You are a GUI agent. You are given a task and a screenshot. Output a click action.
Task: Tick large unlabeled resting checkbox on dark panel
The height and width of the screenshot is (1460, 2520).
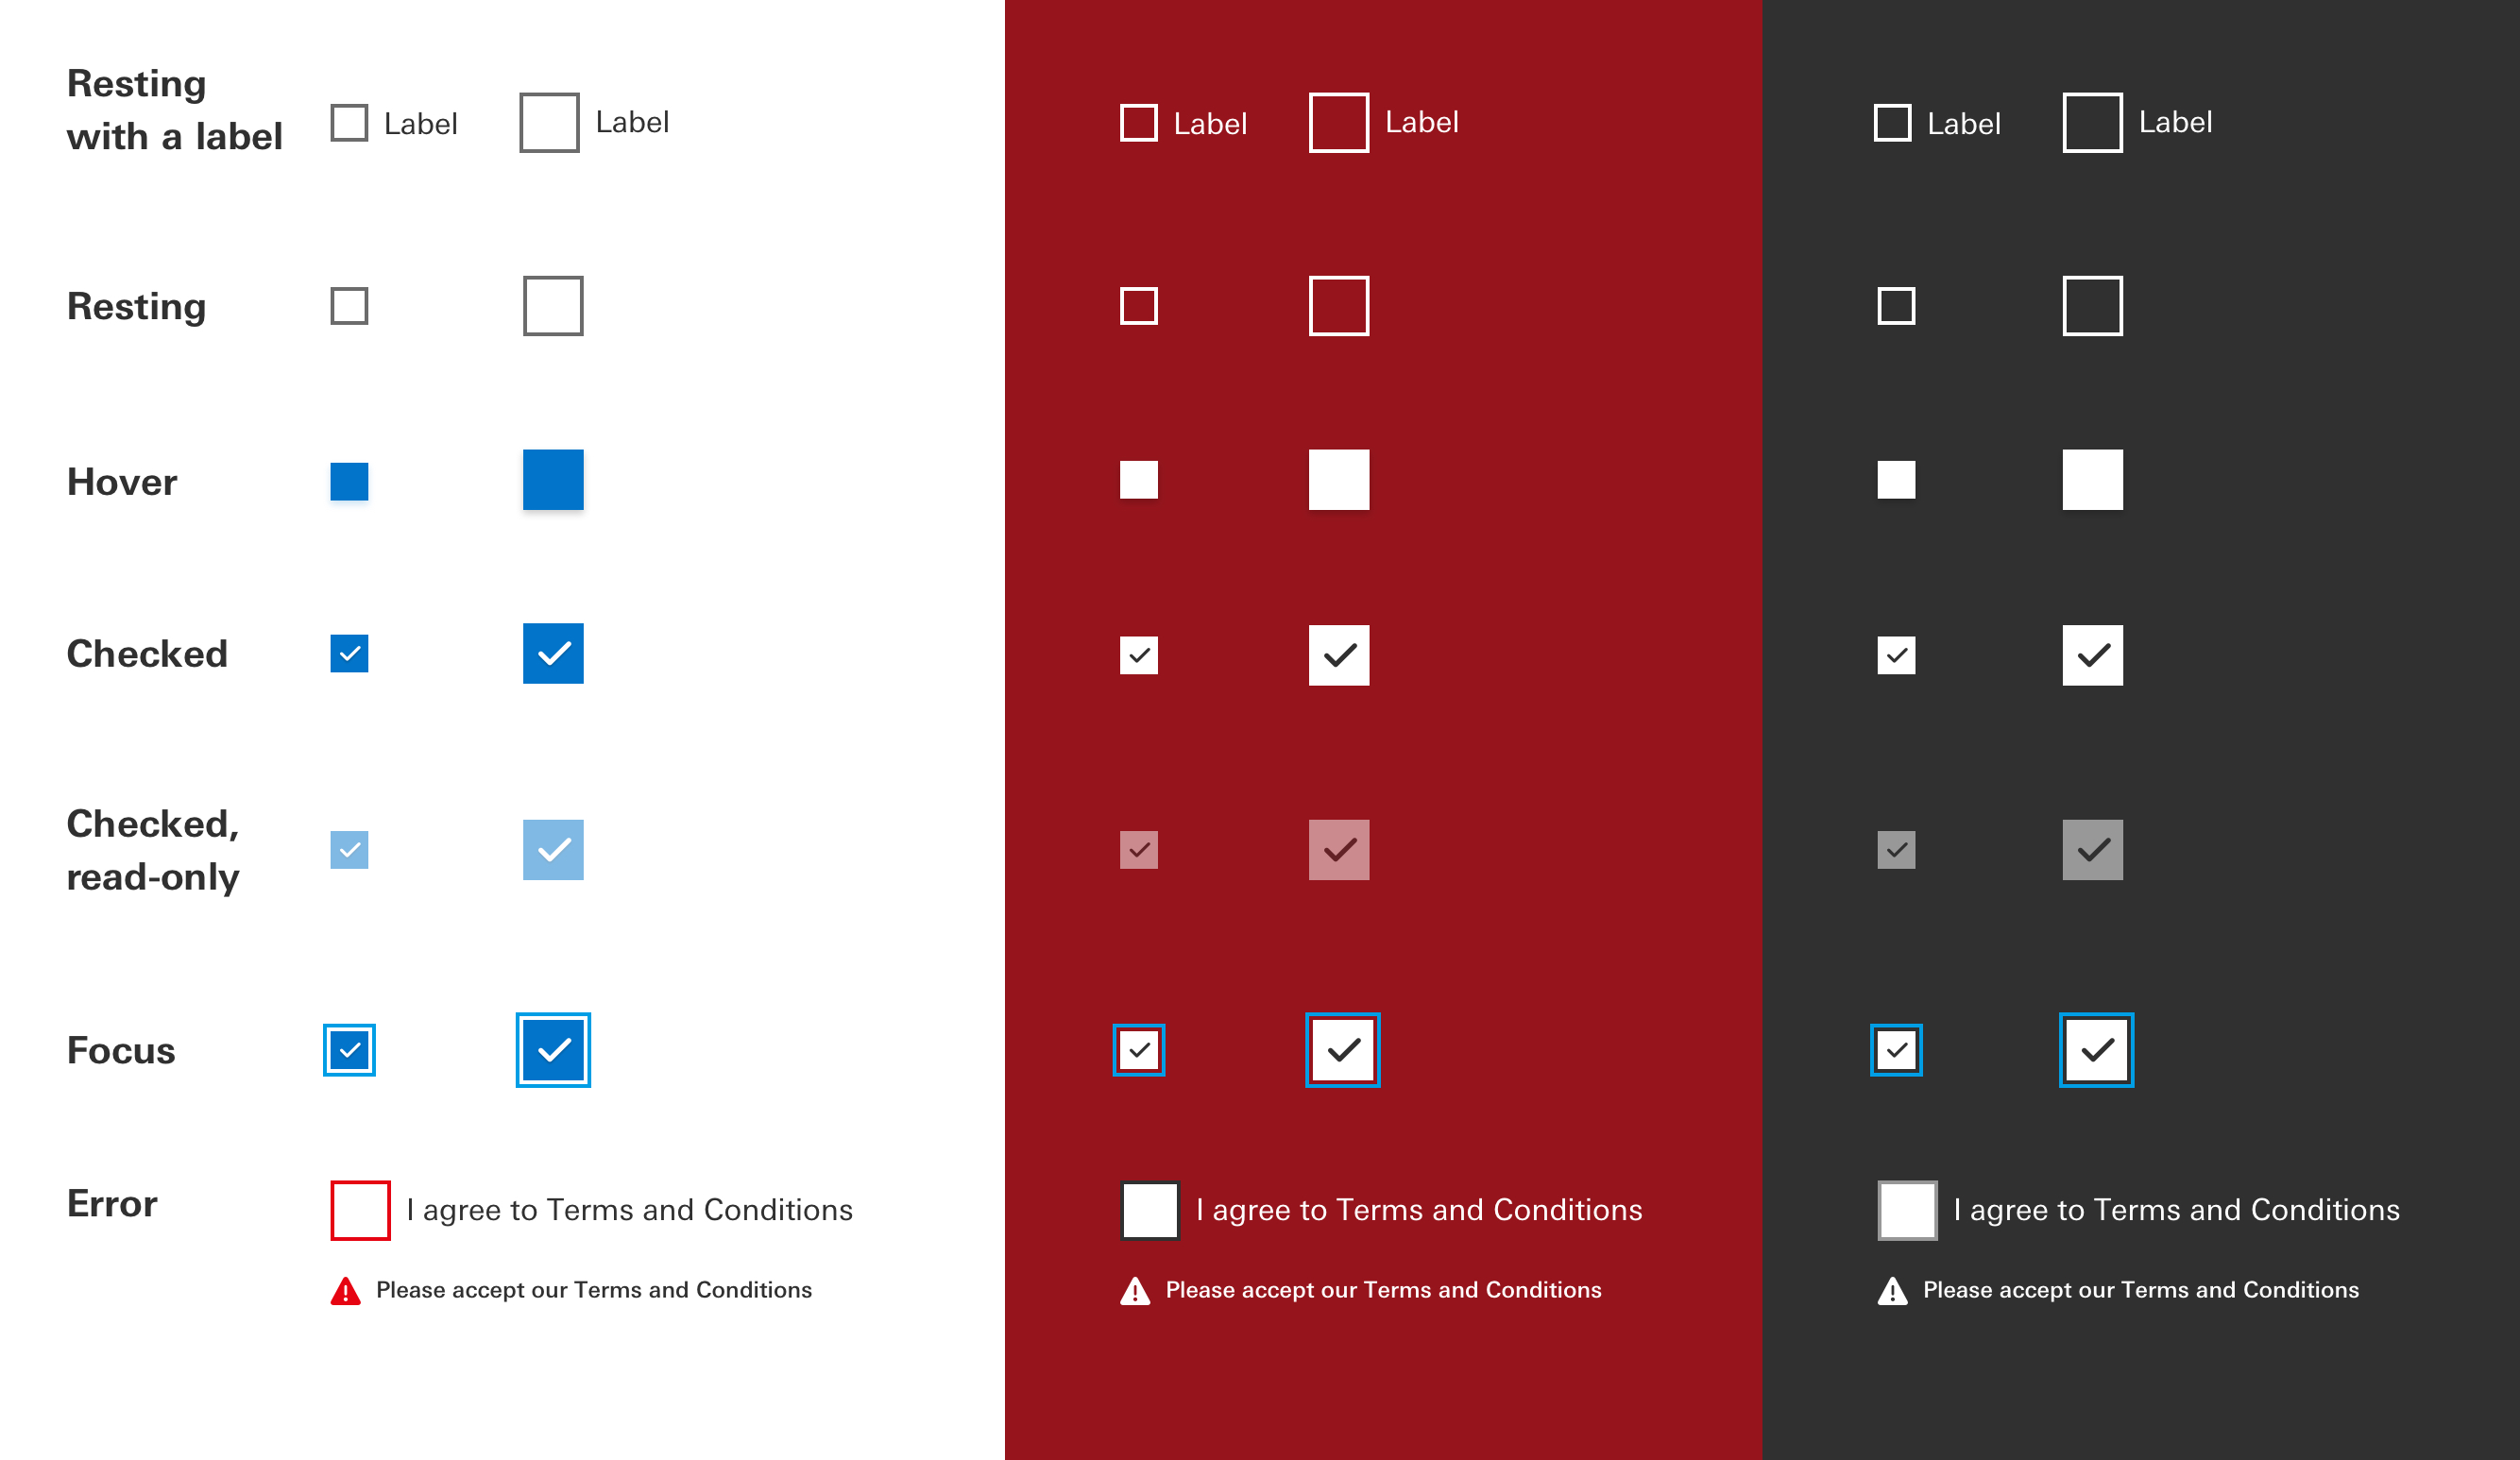(x=2092, y=306)
